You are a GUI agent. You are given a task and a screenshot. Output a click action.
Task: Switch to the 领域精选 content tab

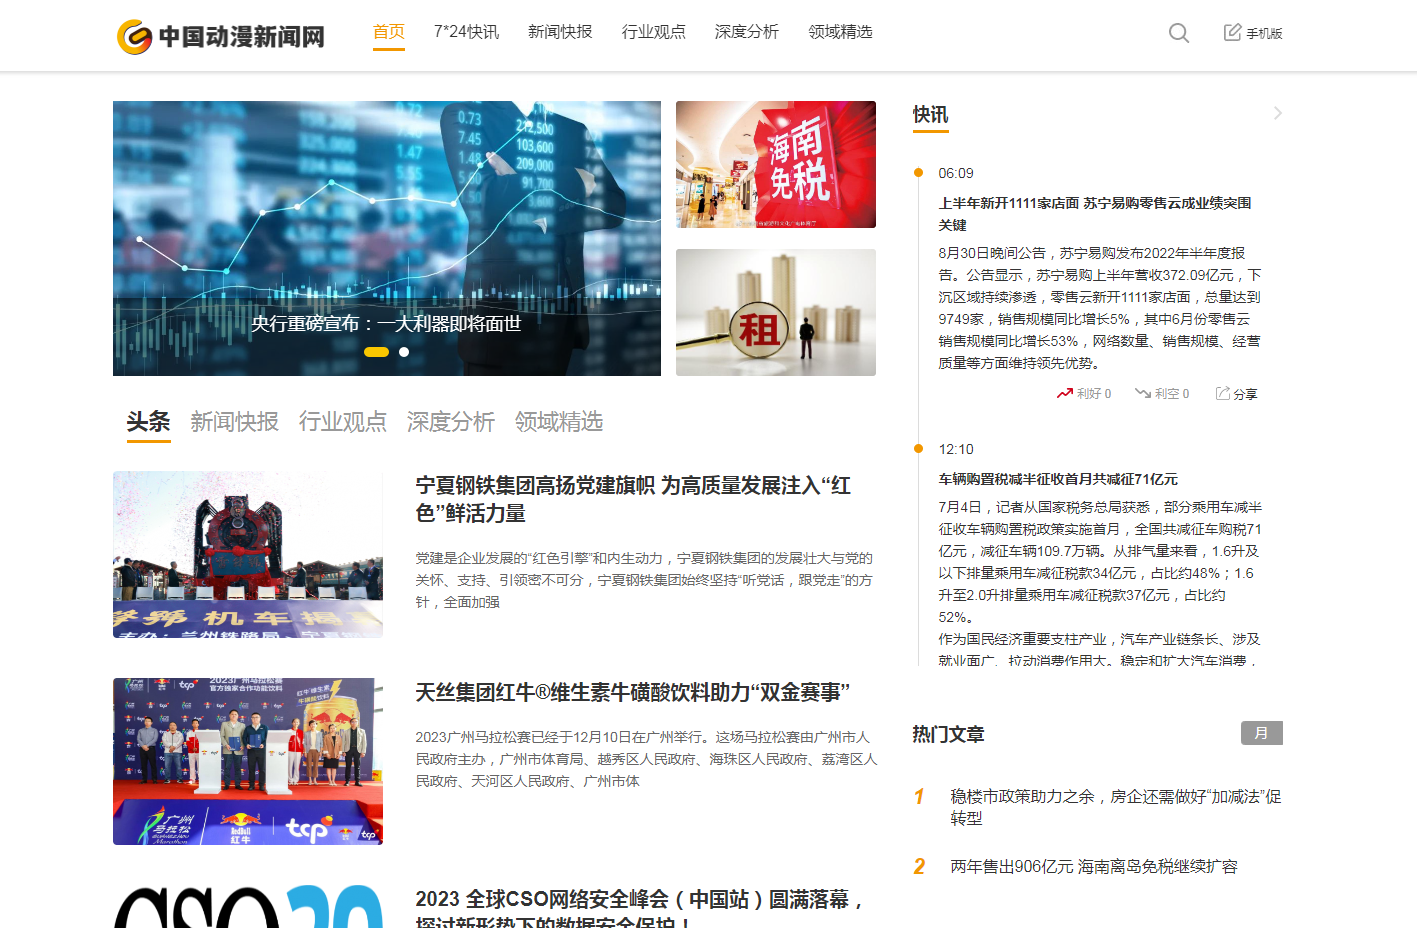pos(559,422)
